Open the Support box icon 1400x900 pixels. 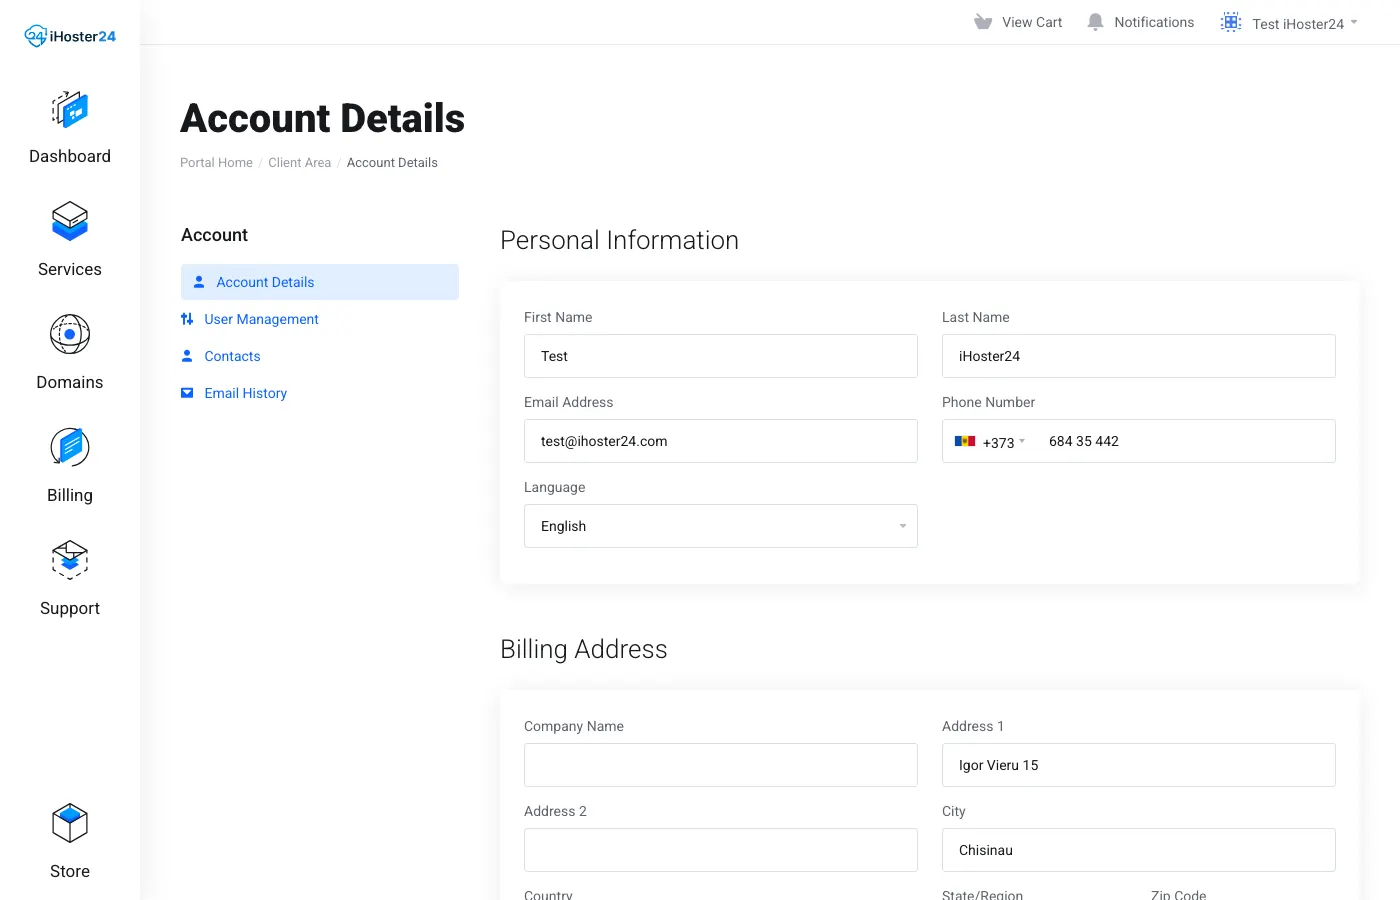pos(70,560)
